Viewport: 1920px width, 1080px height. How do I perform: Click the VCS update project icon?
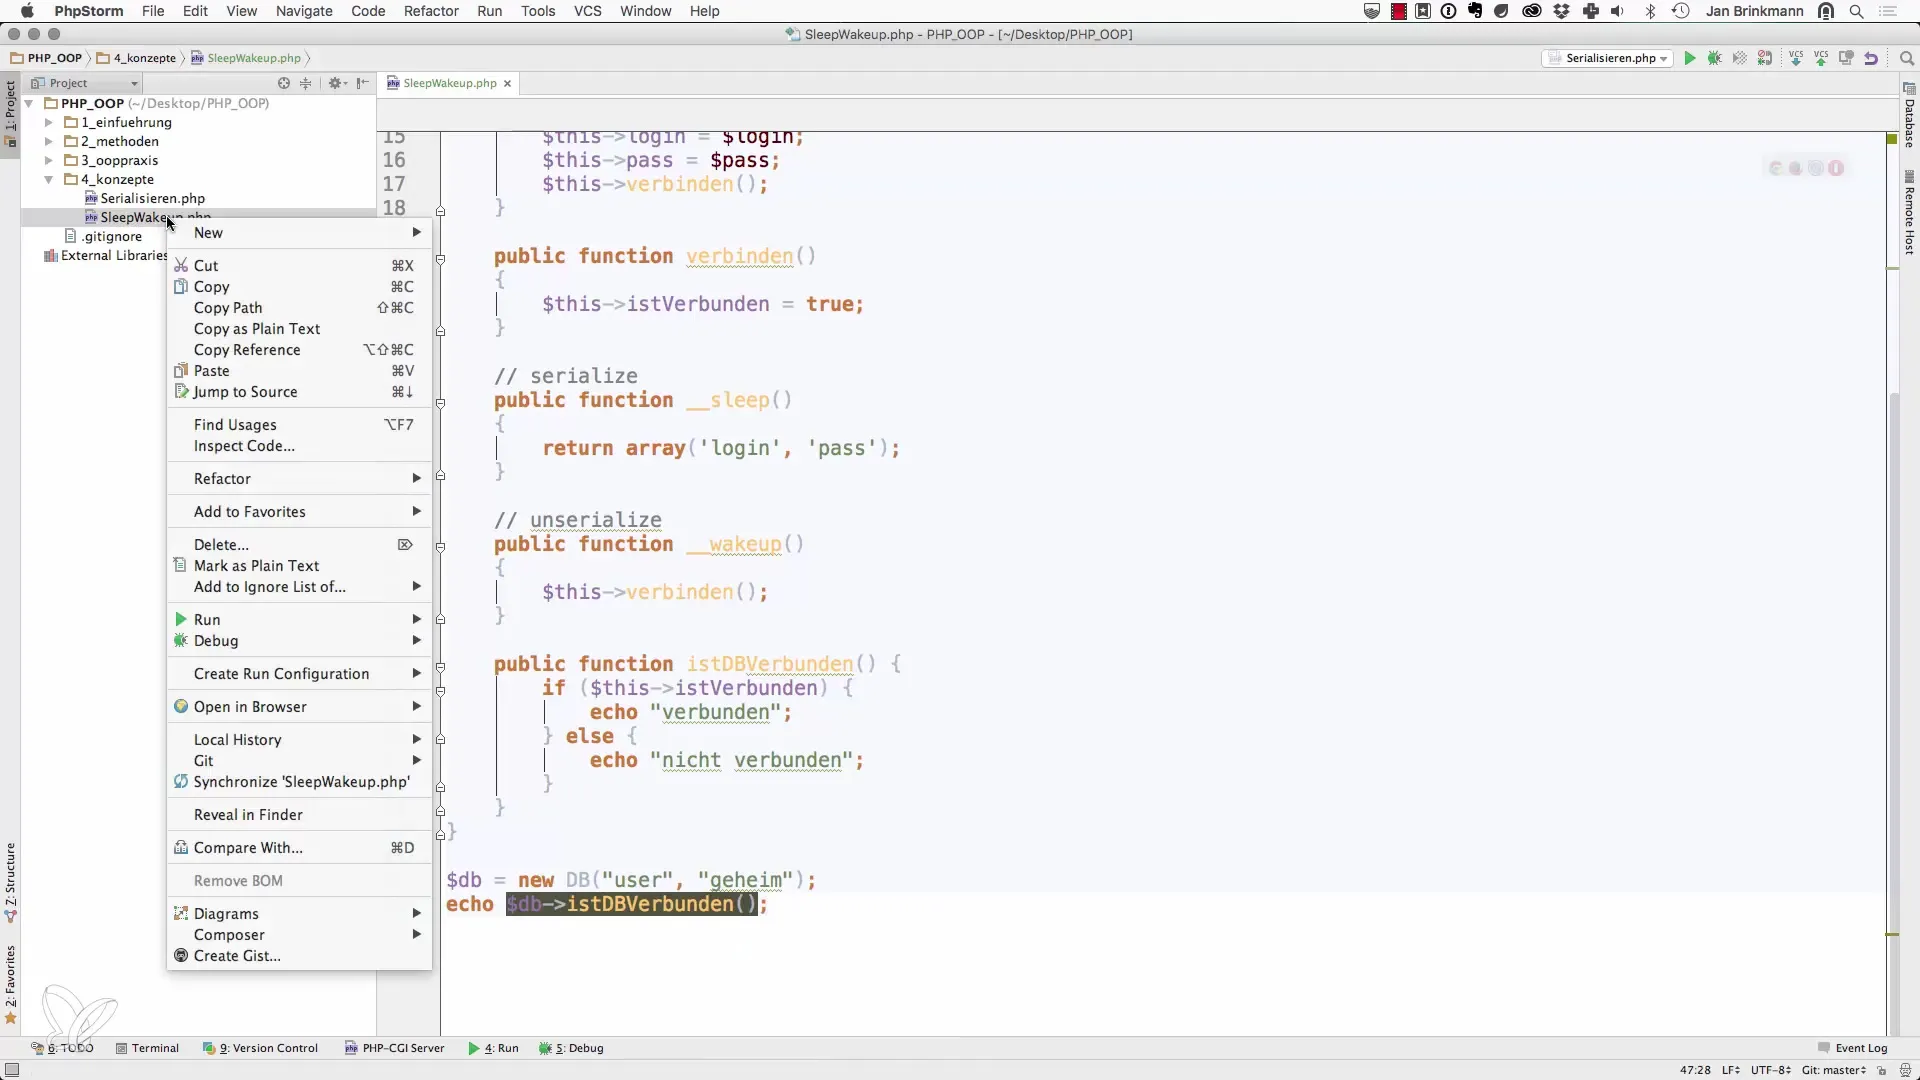[x=1796, y=58]
